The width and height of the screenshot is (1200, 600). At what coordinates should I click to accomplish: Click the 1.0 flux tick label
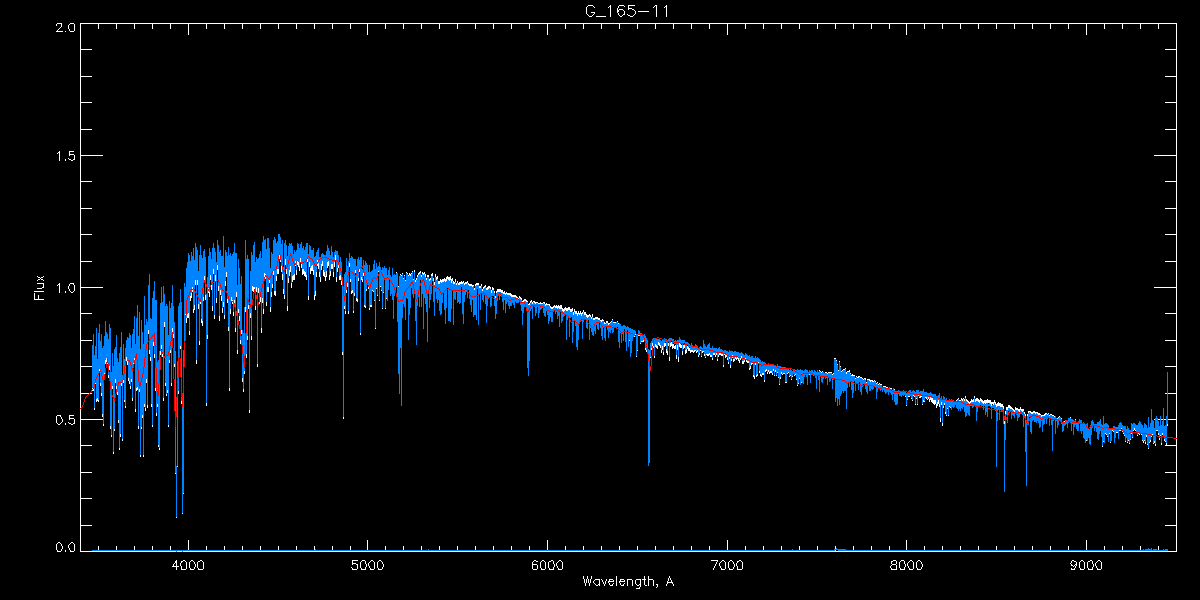coord(65,288)
